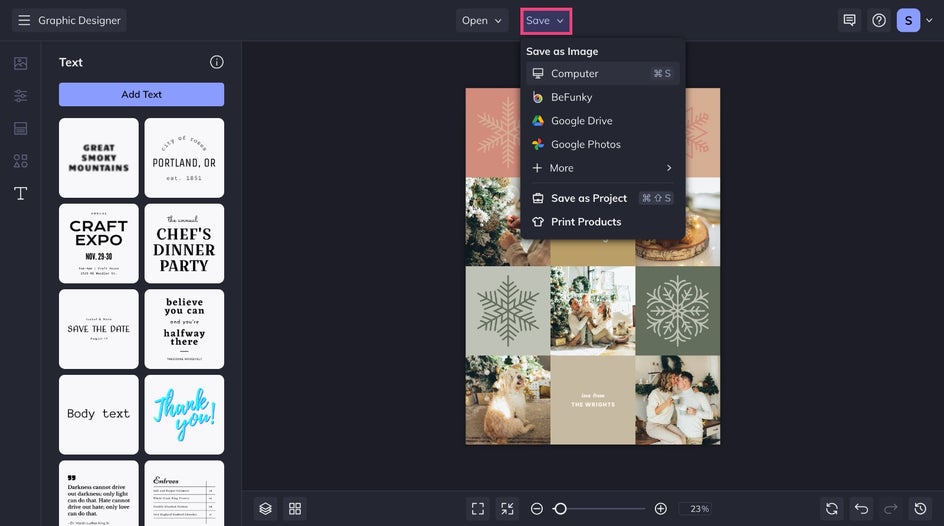Save image to Computer
The width and height of the screenshot is (944, 526).
click(x=603, y=73)
